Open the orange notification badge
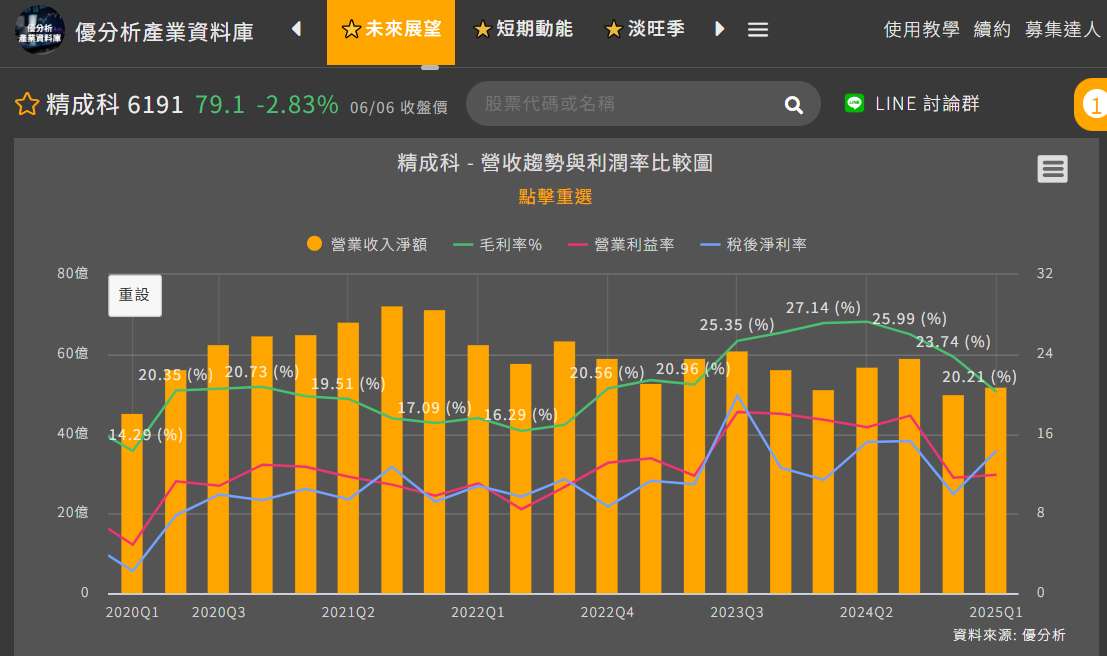 tap(1091, 105)
